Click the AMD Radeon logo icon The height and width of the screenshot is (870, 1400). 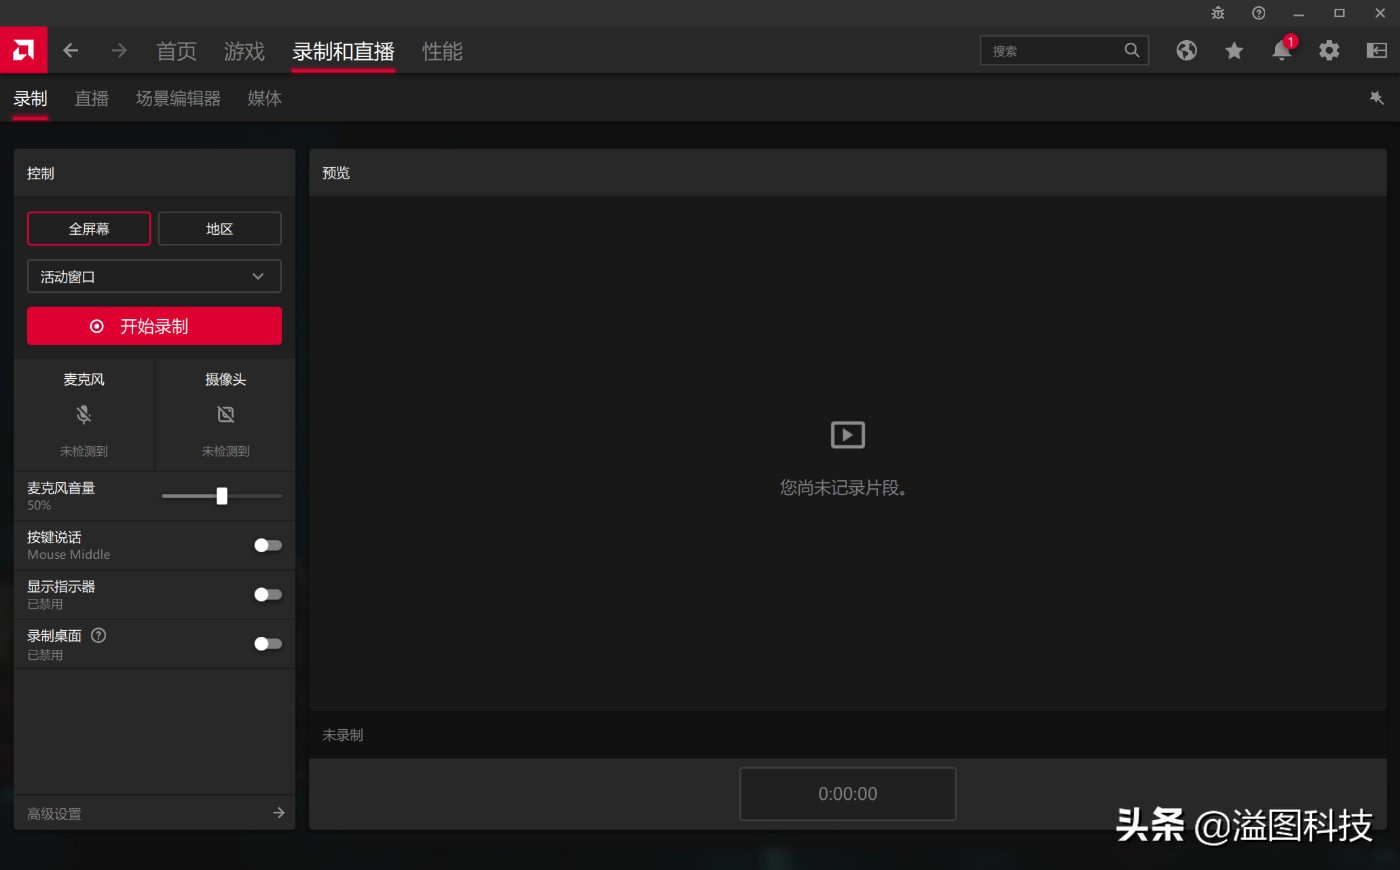point(23,49)
